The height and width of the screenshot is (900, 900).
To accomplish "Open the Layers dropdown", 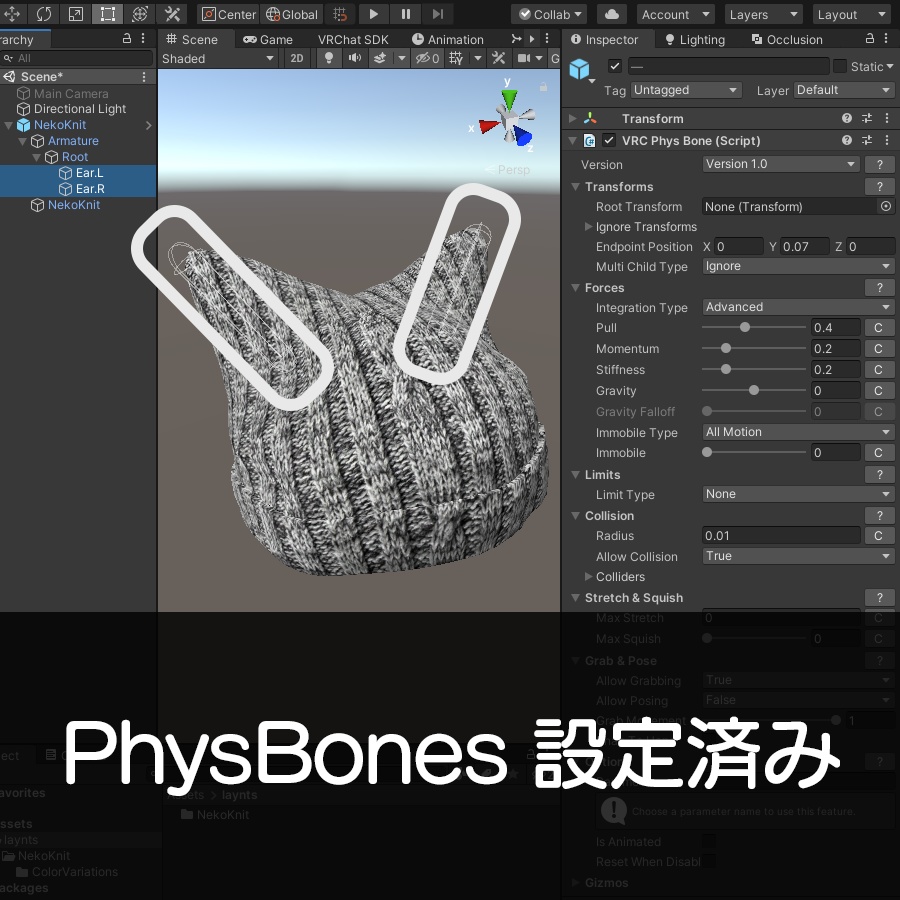I will point(763,14).
